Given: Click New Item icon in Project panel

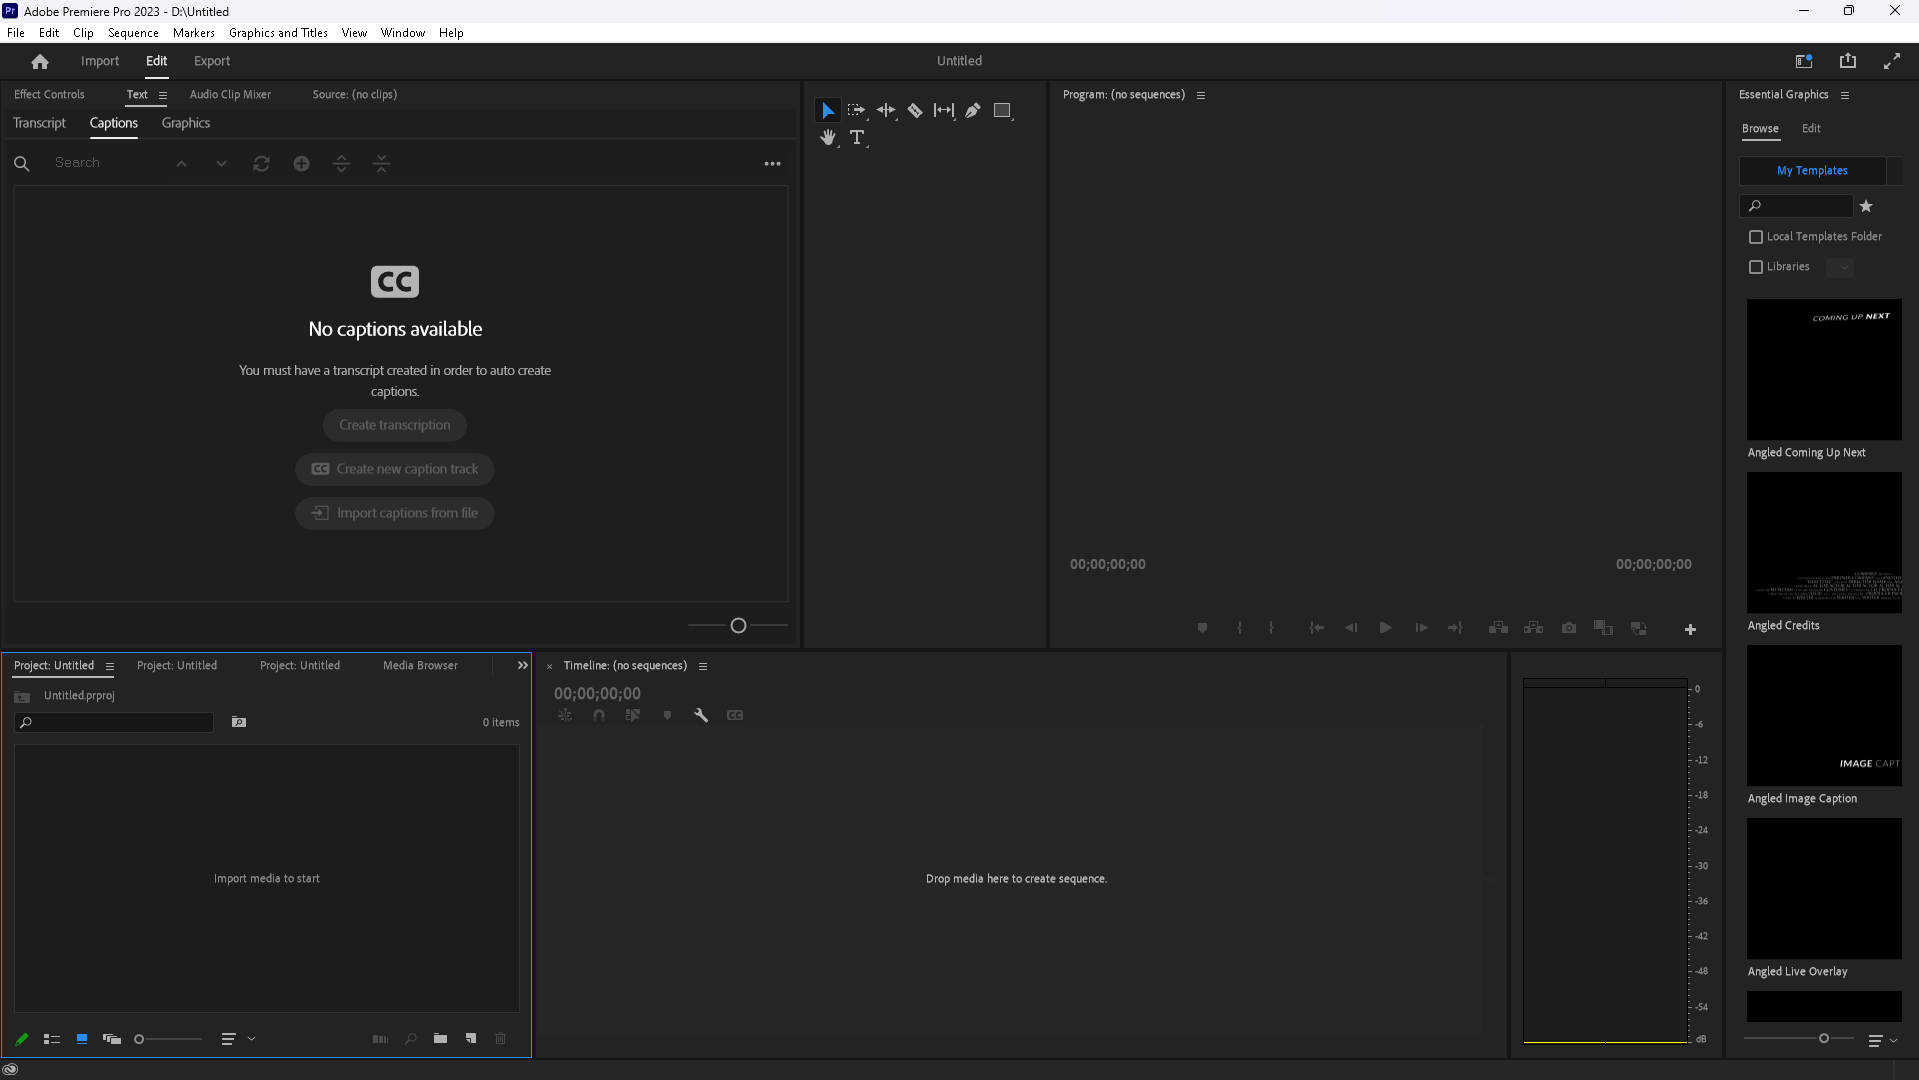Looking at the screenshot, I should [x=471, y=1039].
